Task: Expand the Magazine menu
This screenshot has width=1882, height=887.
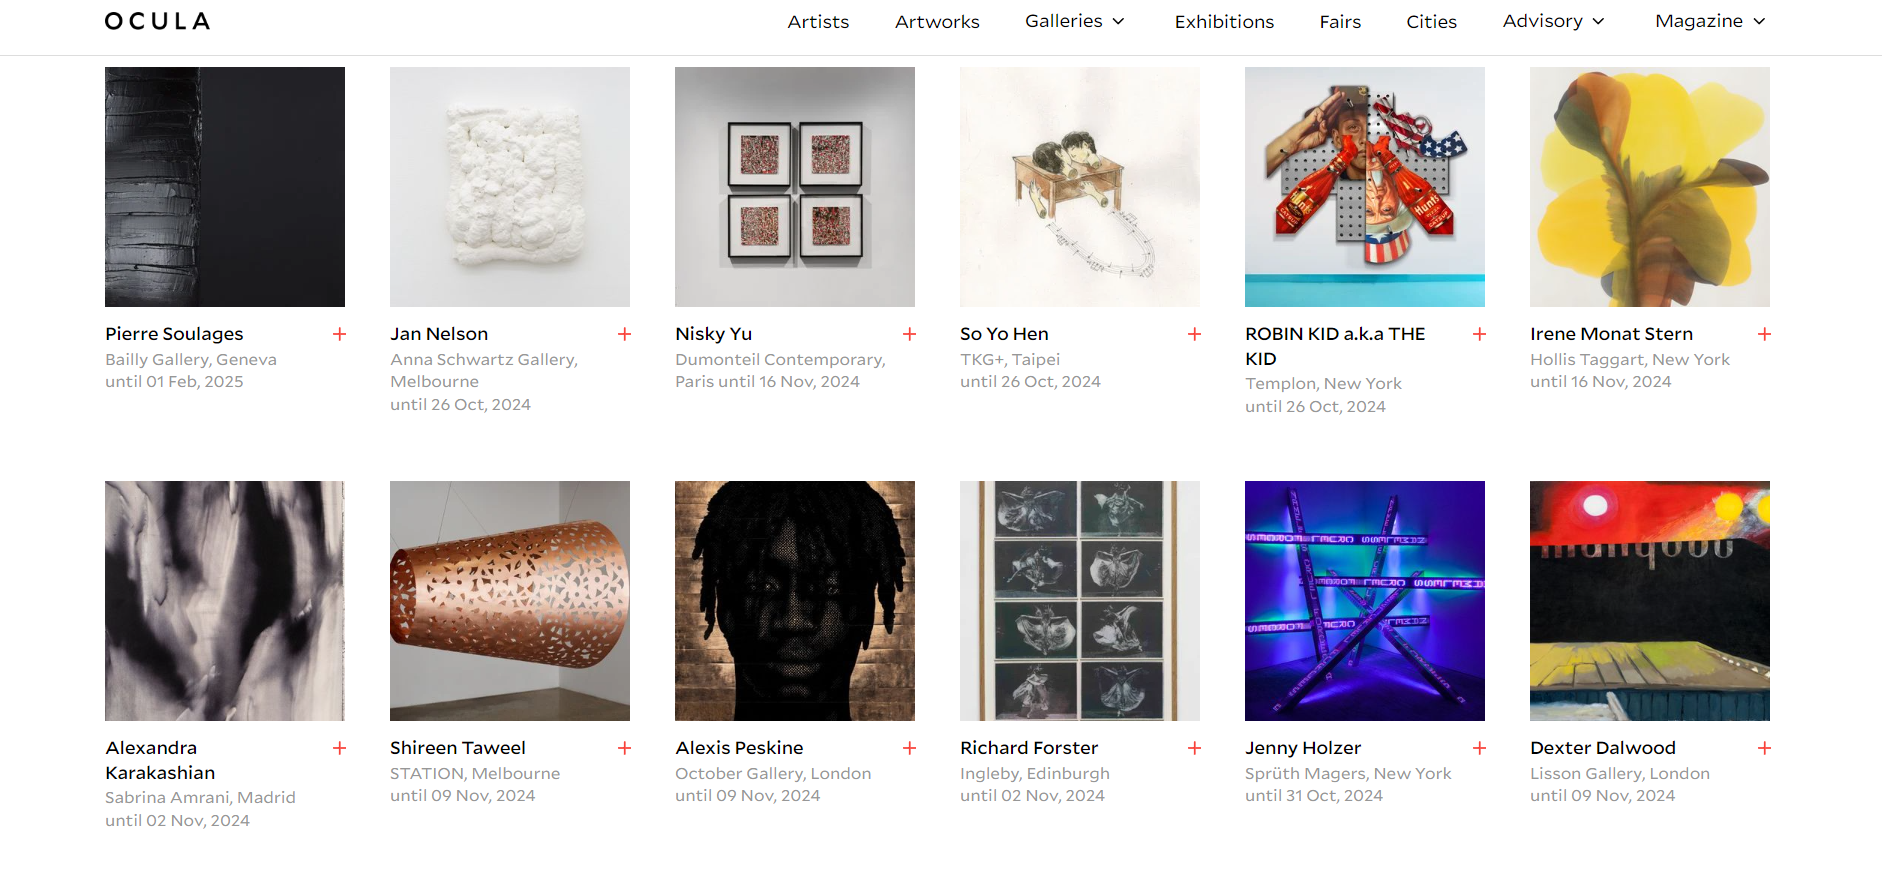Action: (1710, 21)
